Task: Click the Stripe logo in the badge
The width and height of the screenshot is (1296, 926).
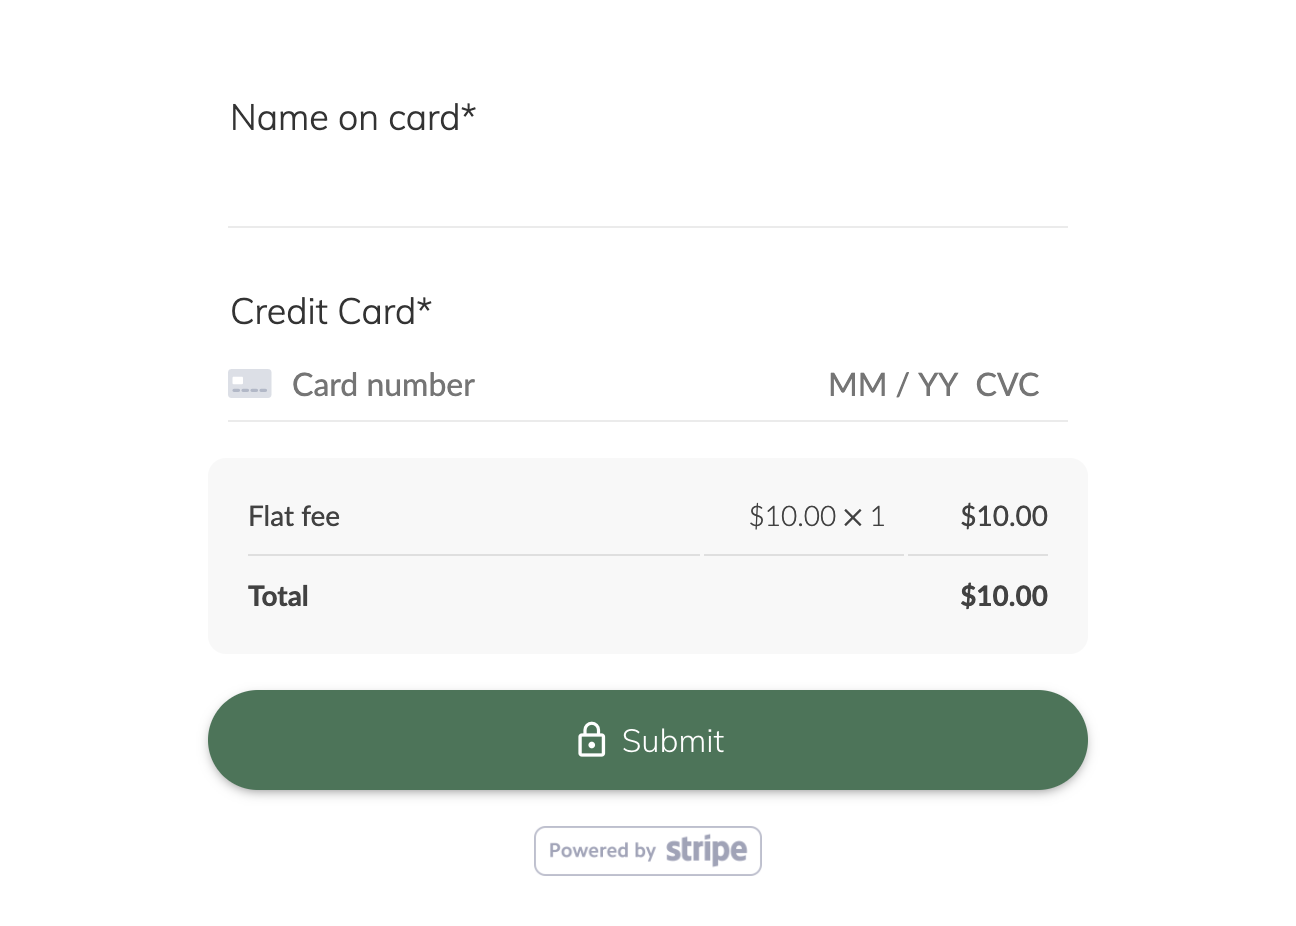Action: [x=706, y=851]
